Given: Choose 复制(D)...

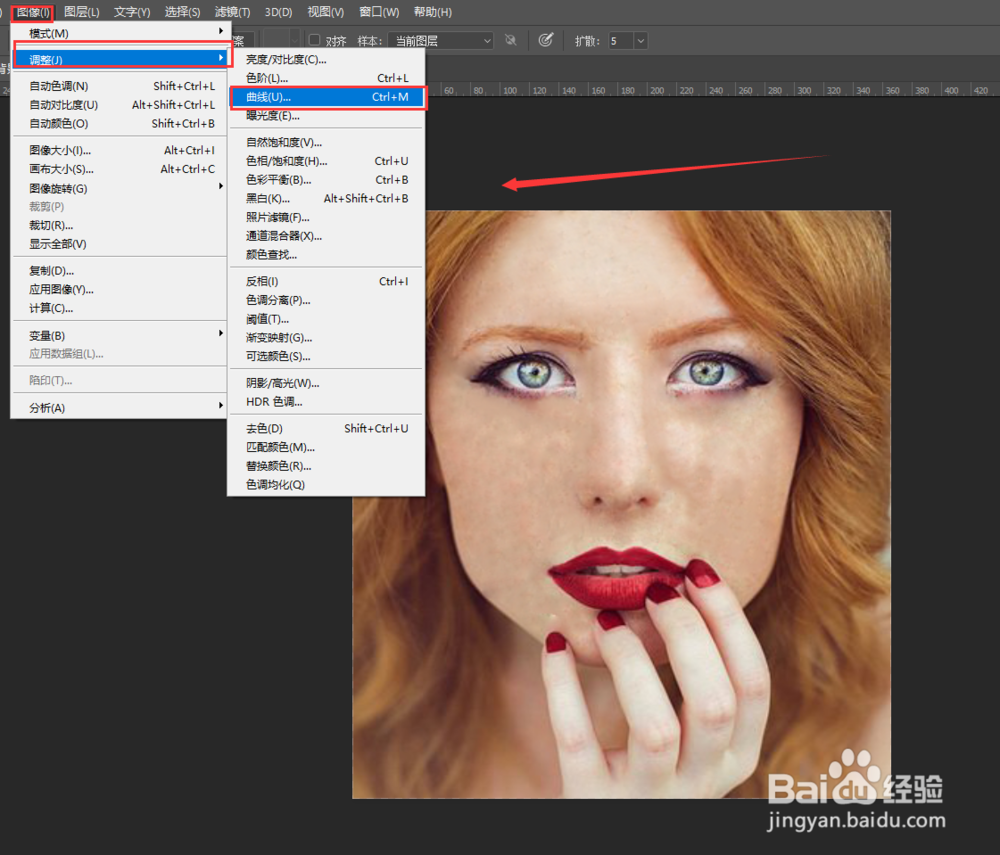Looking at the screenshot, I should click(x=120, y=271).
